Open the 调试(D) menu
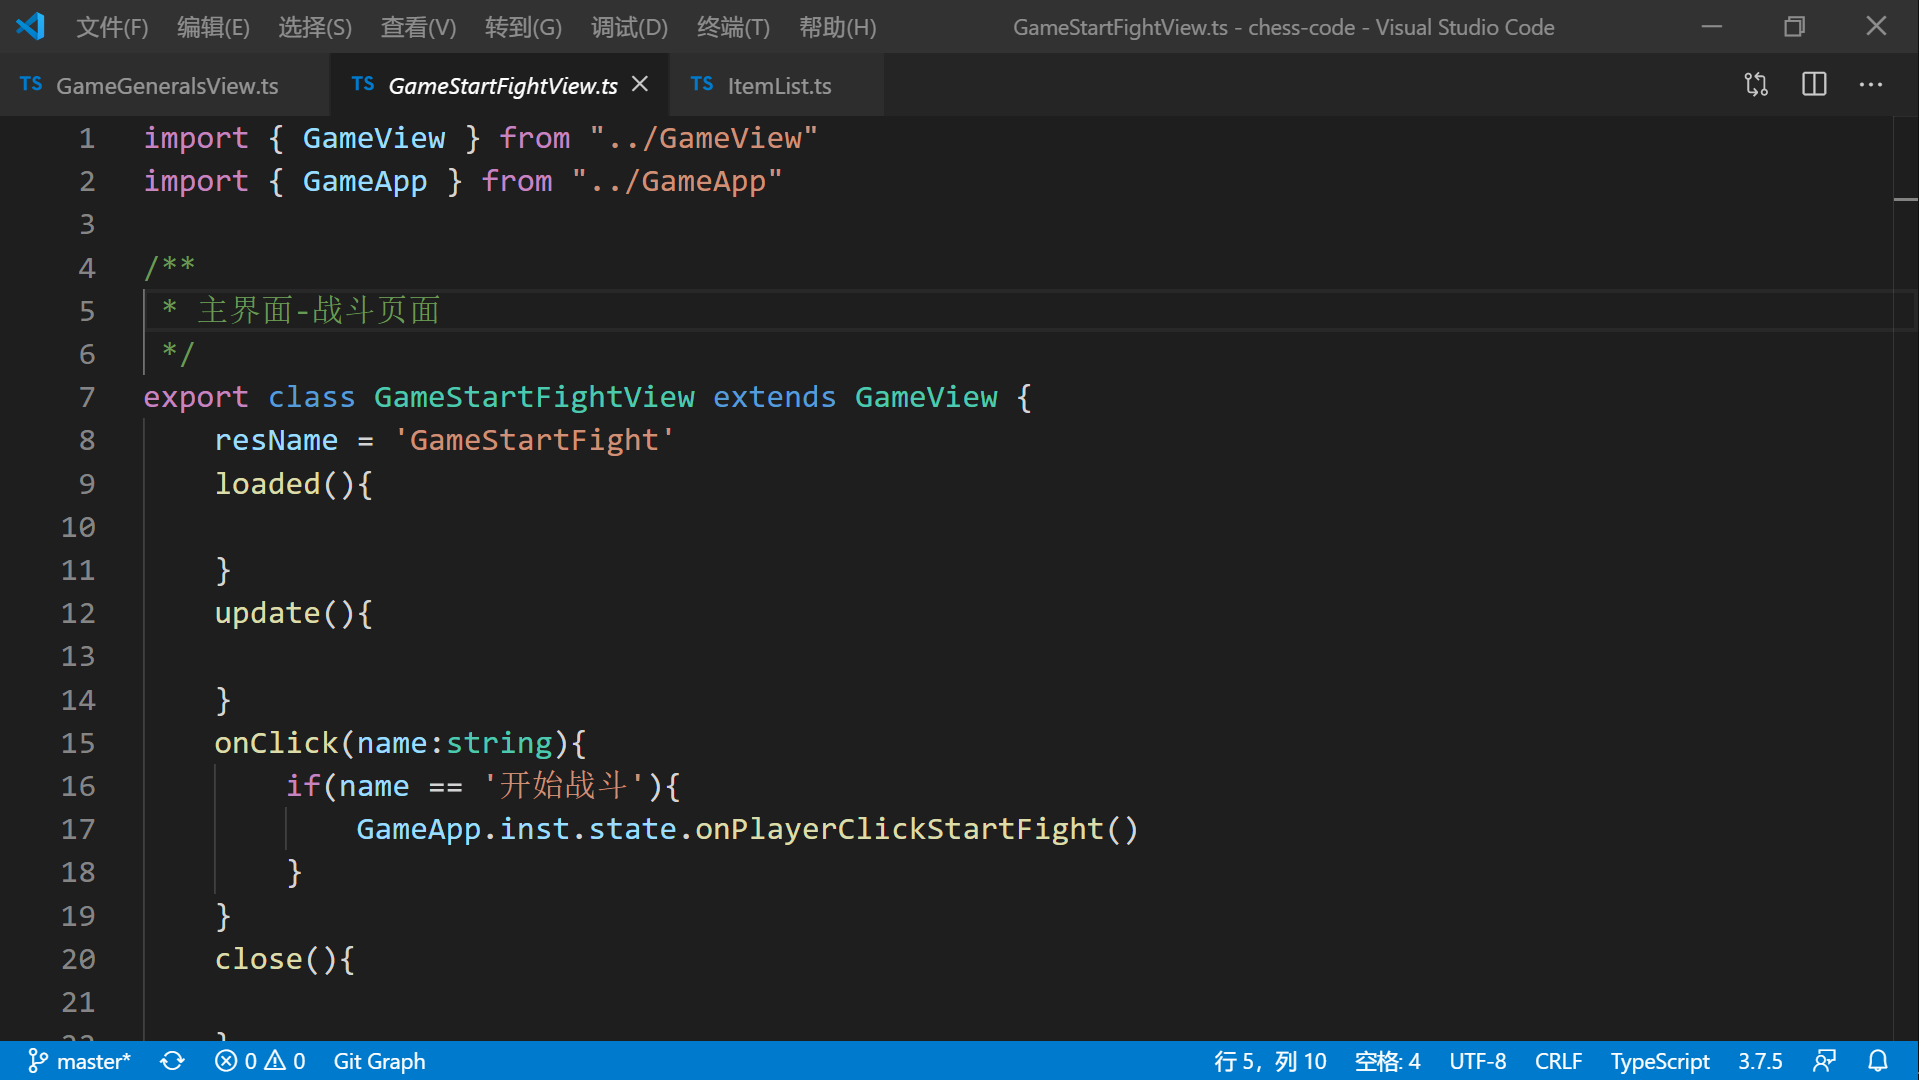This screenshot has height=1080, width=1919. click(629, 27)
